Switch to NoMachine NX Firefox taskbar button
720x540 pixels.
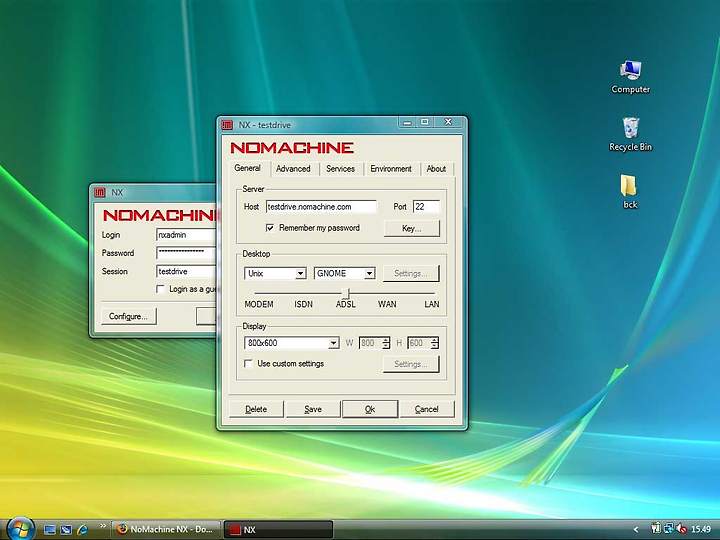coord(166,529)
